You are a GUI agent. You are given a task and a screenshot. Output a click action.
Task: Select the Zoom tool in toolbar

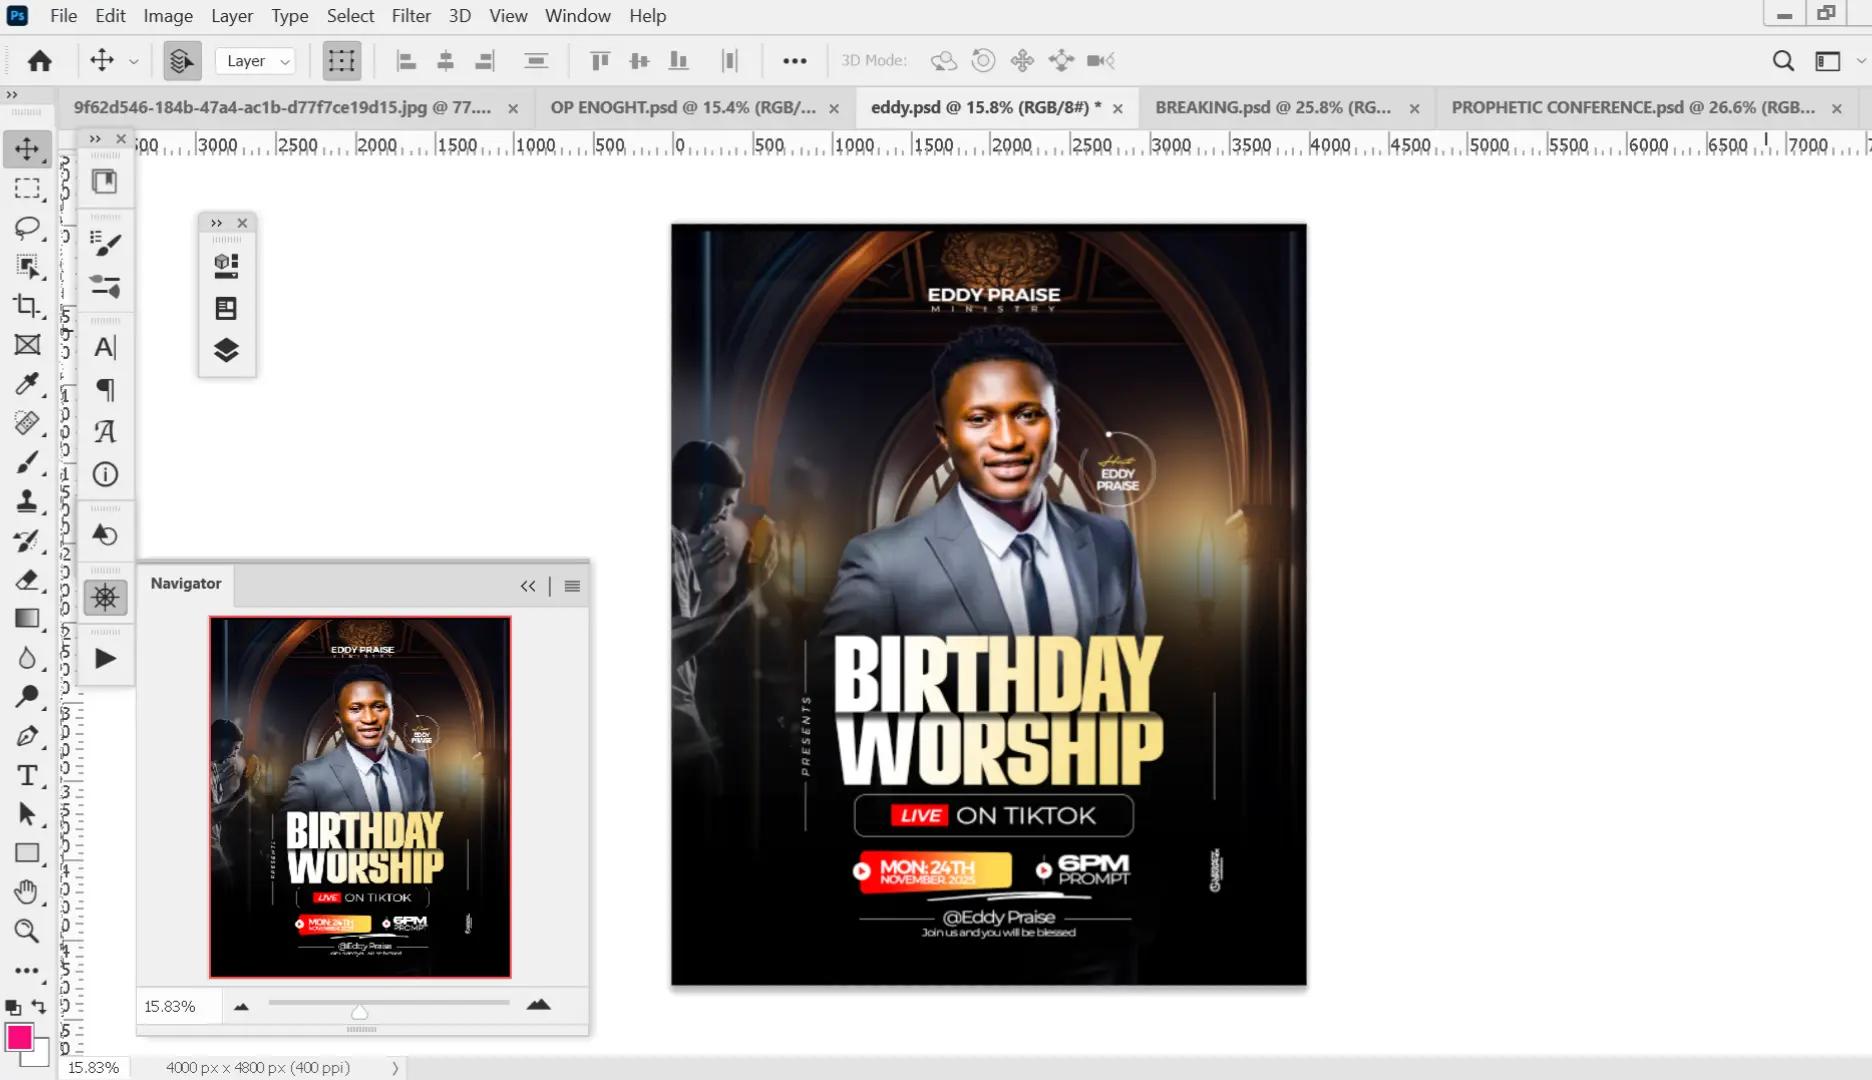click(27, 931)
